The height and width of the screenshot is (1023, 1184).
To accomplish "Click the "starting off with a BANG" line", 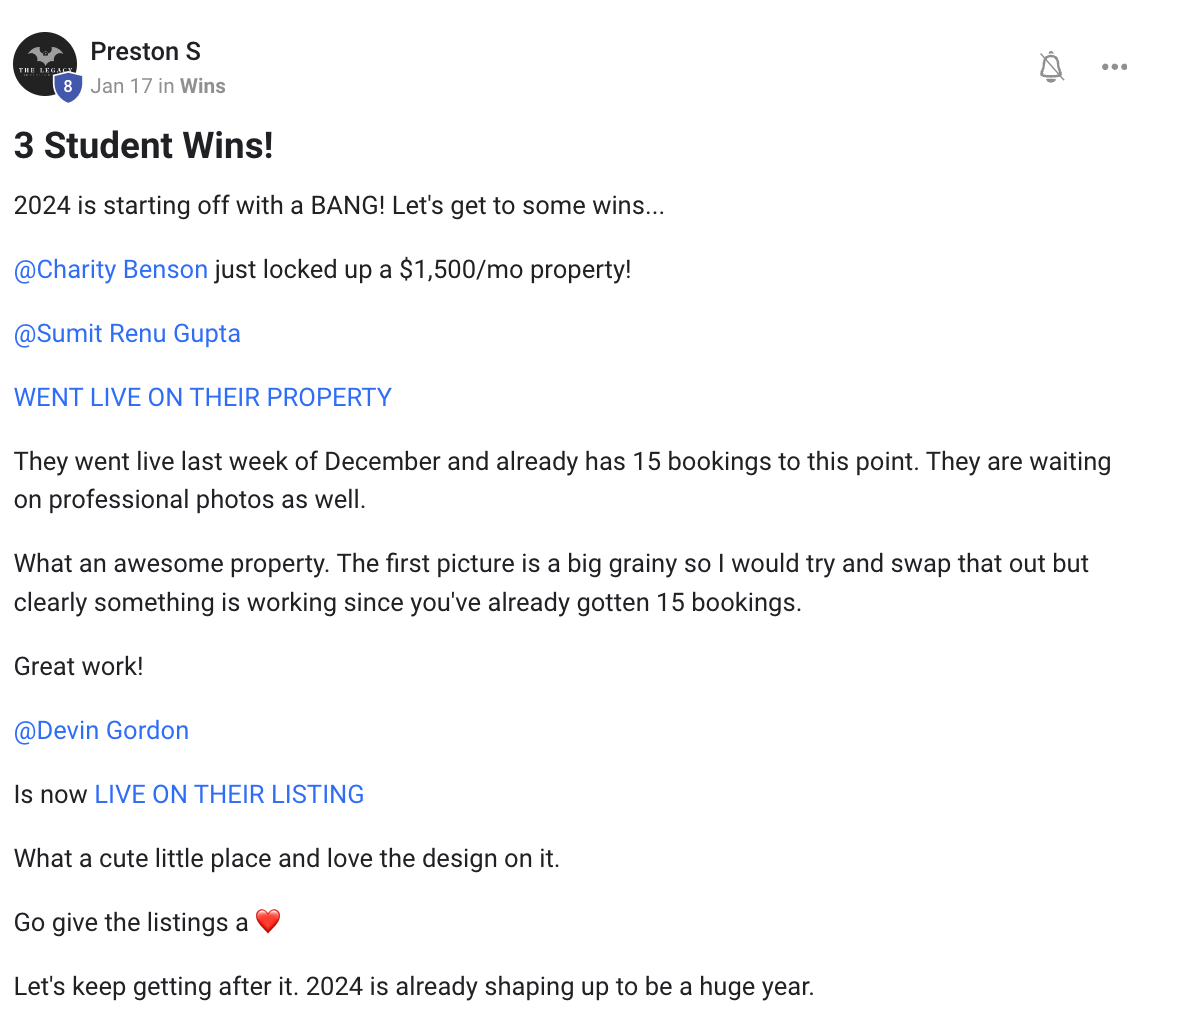I will tap(339, 206).
